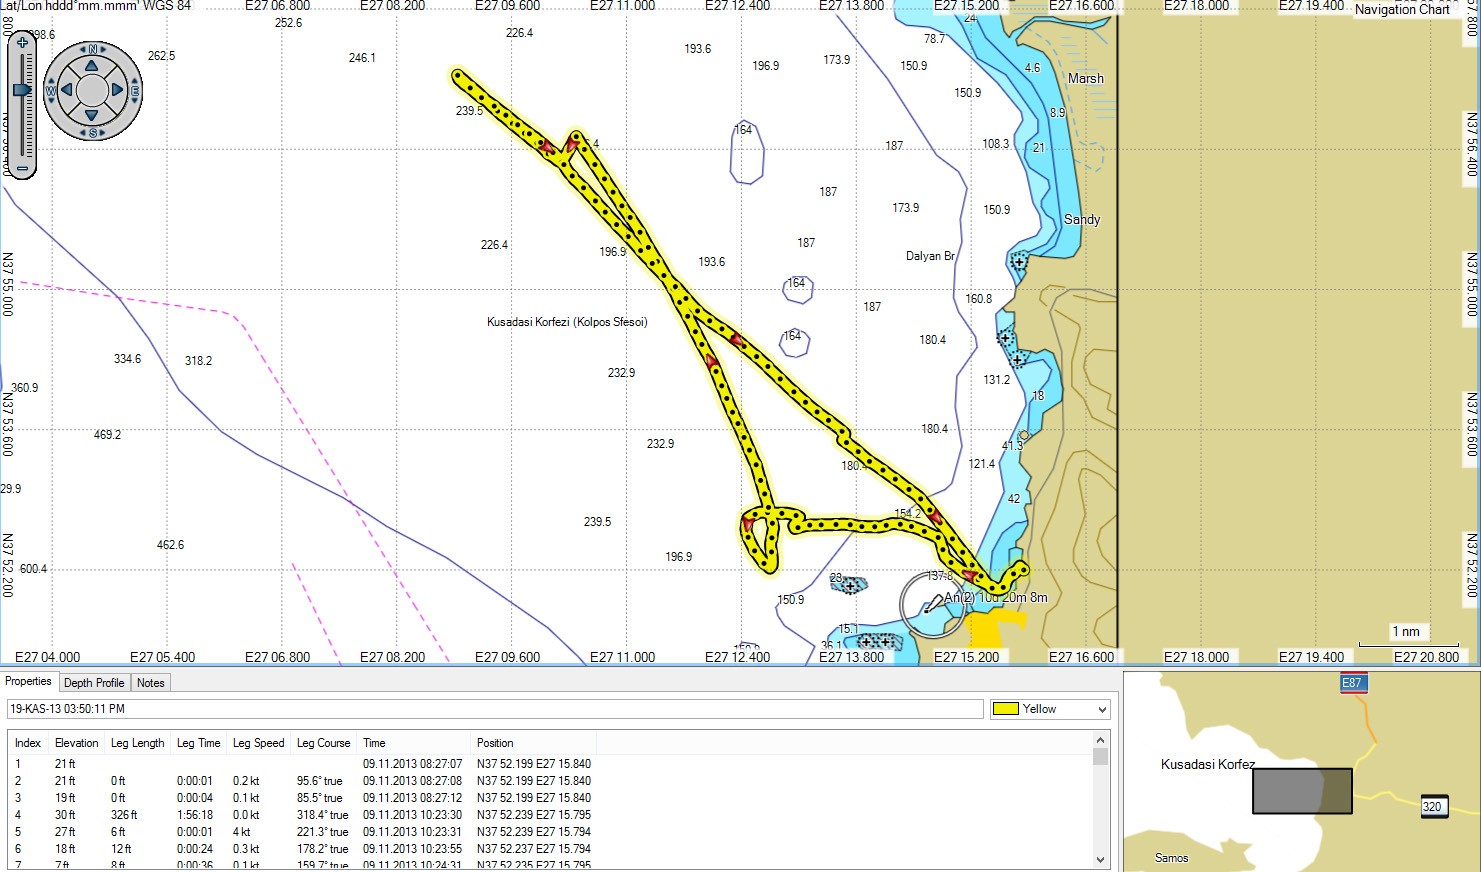Pan the map east with right arrow

[x=117, y=90]
